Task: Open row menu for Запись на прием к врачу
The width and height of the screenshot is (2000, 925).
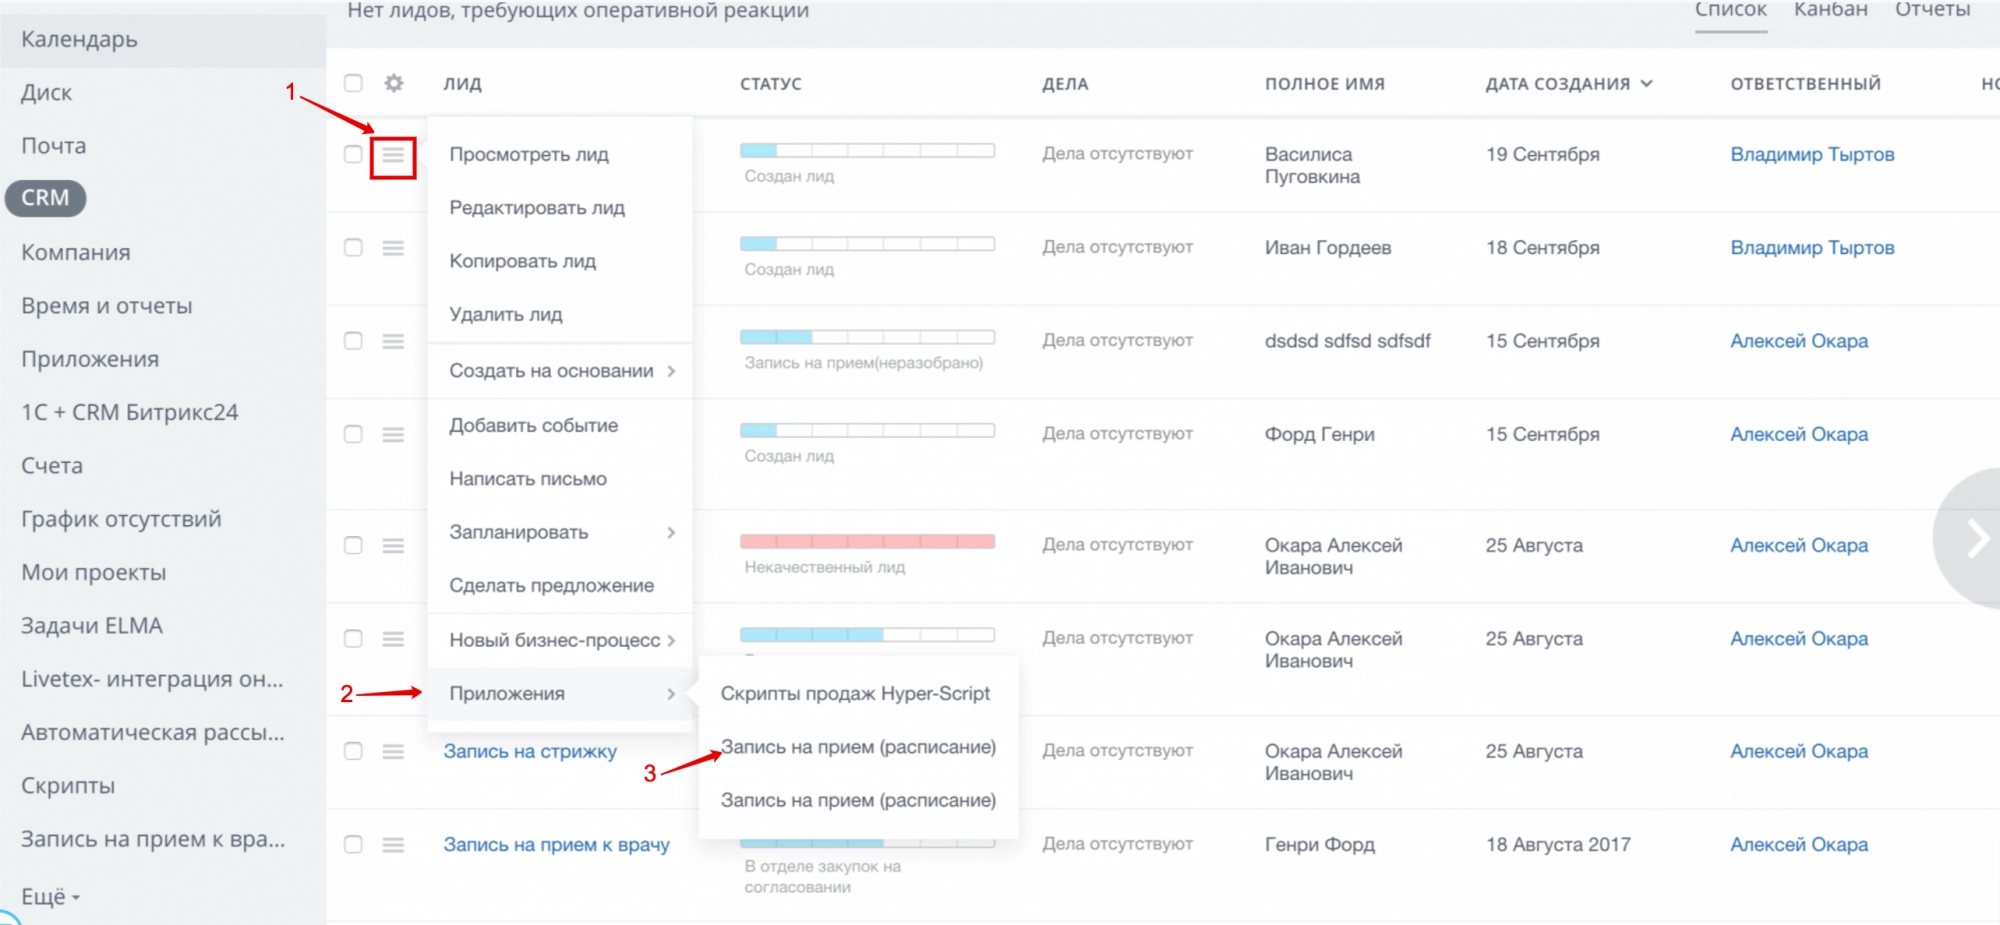Action: pos(393,845)
